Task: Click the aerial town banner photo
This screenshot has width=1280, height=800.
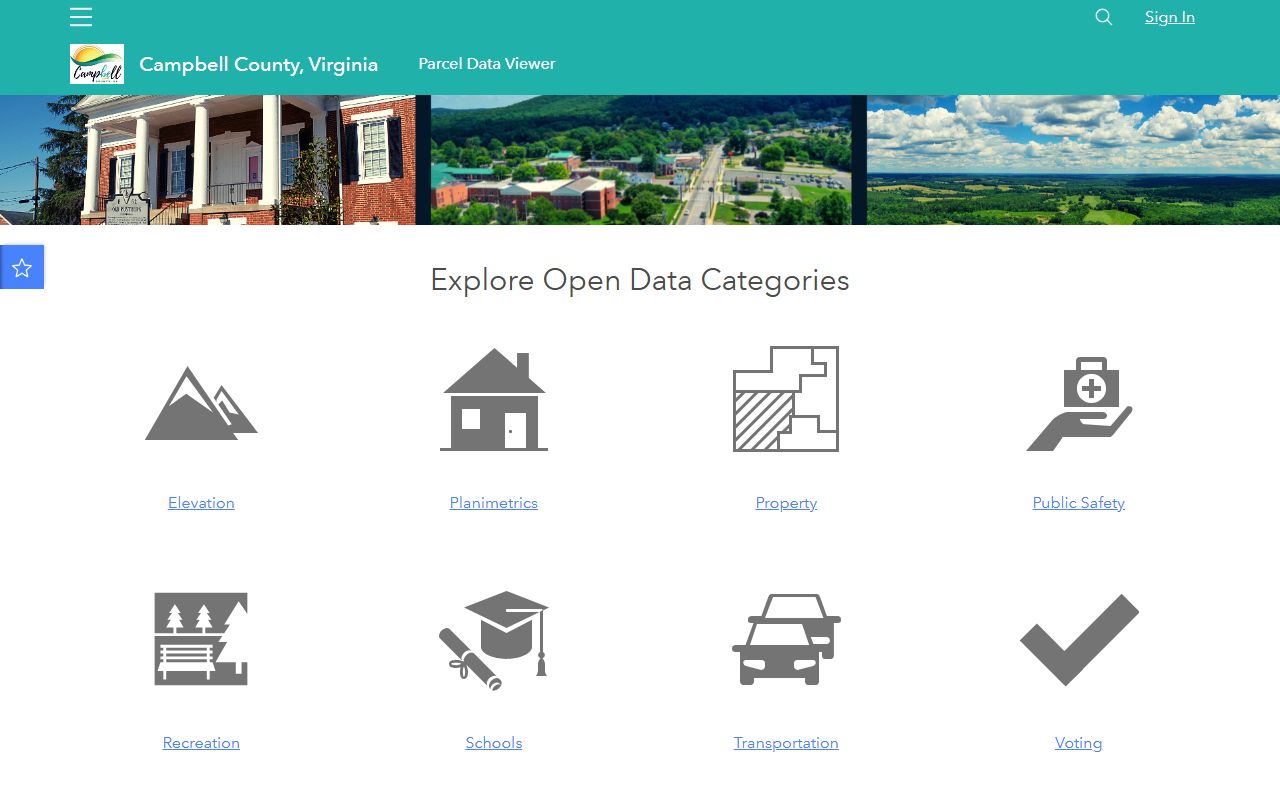Action: (641, 160)
